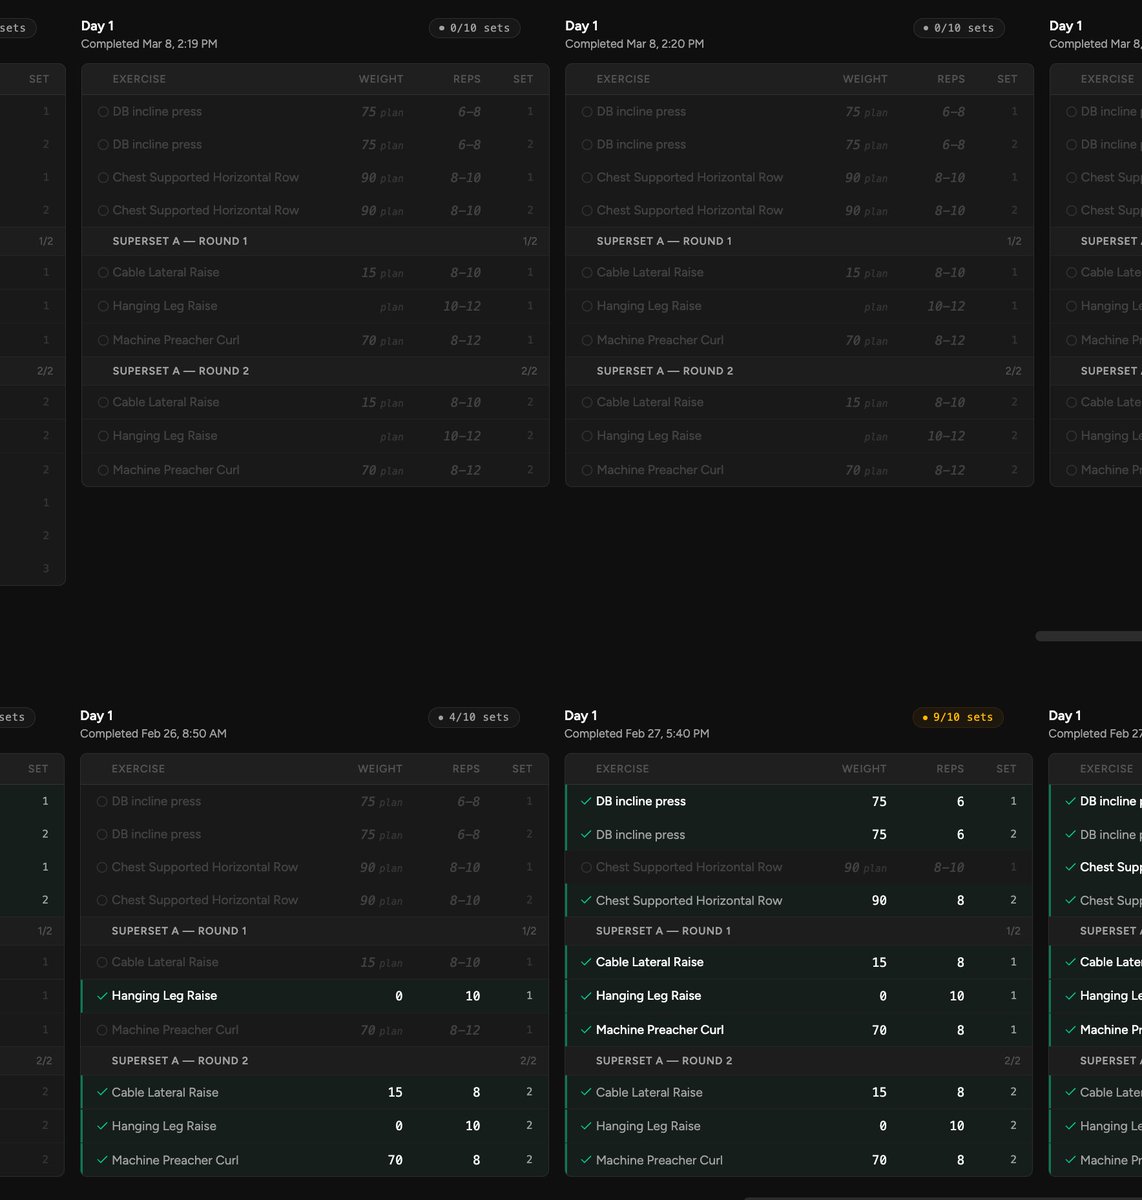Mark DB incline press set 1 circle, Feb 26 card

[102, 802]
